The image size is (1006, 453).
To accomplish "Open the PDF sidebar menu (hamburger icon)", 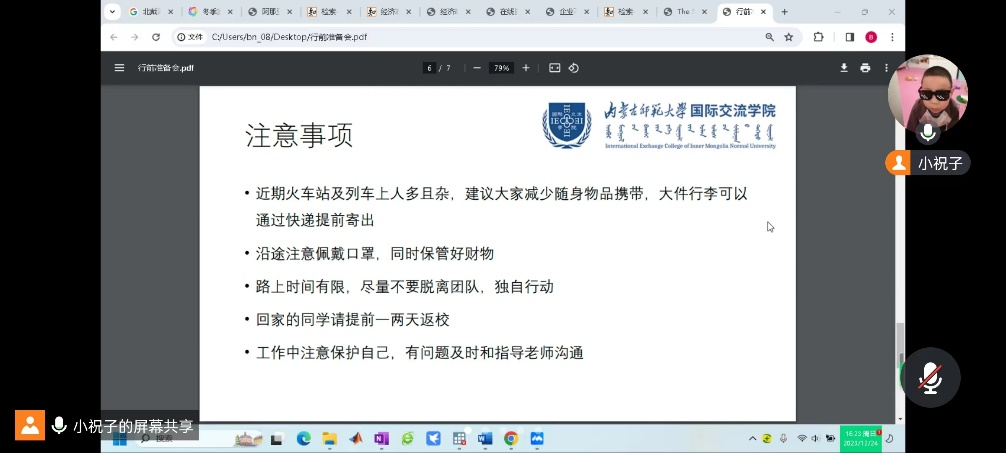I will (119, 68).
